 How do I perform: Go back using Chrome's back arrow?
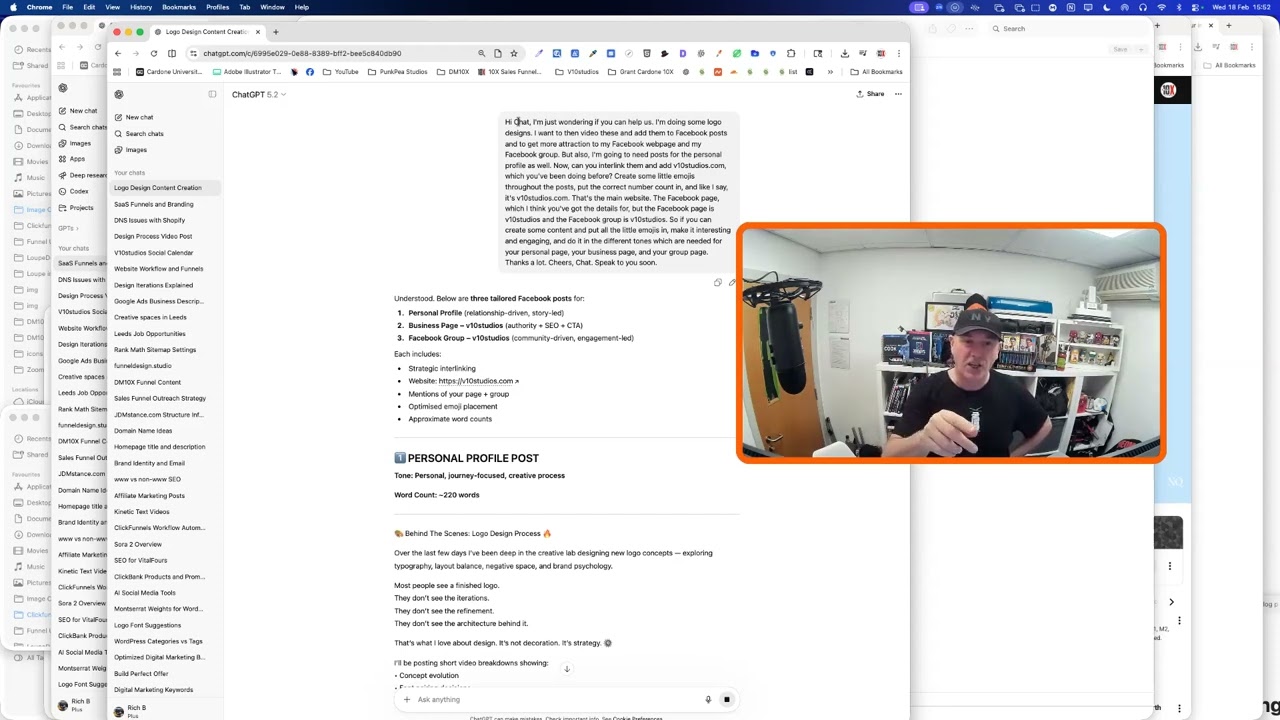(118, 53)
